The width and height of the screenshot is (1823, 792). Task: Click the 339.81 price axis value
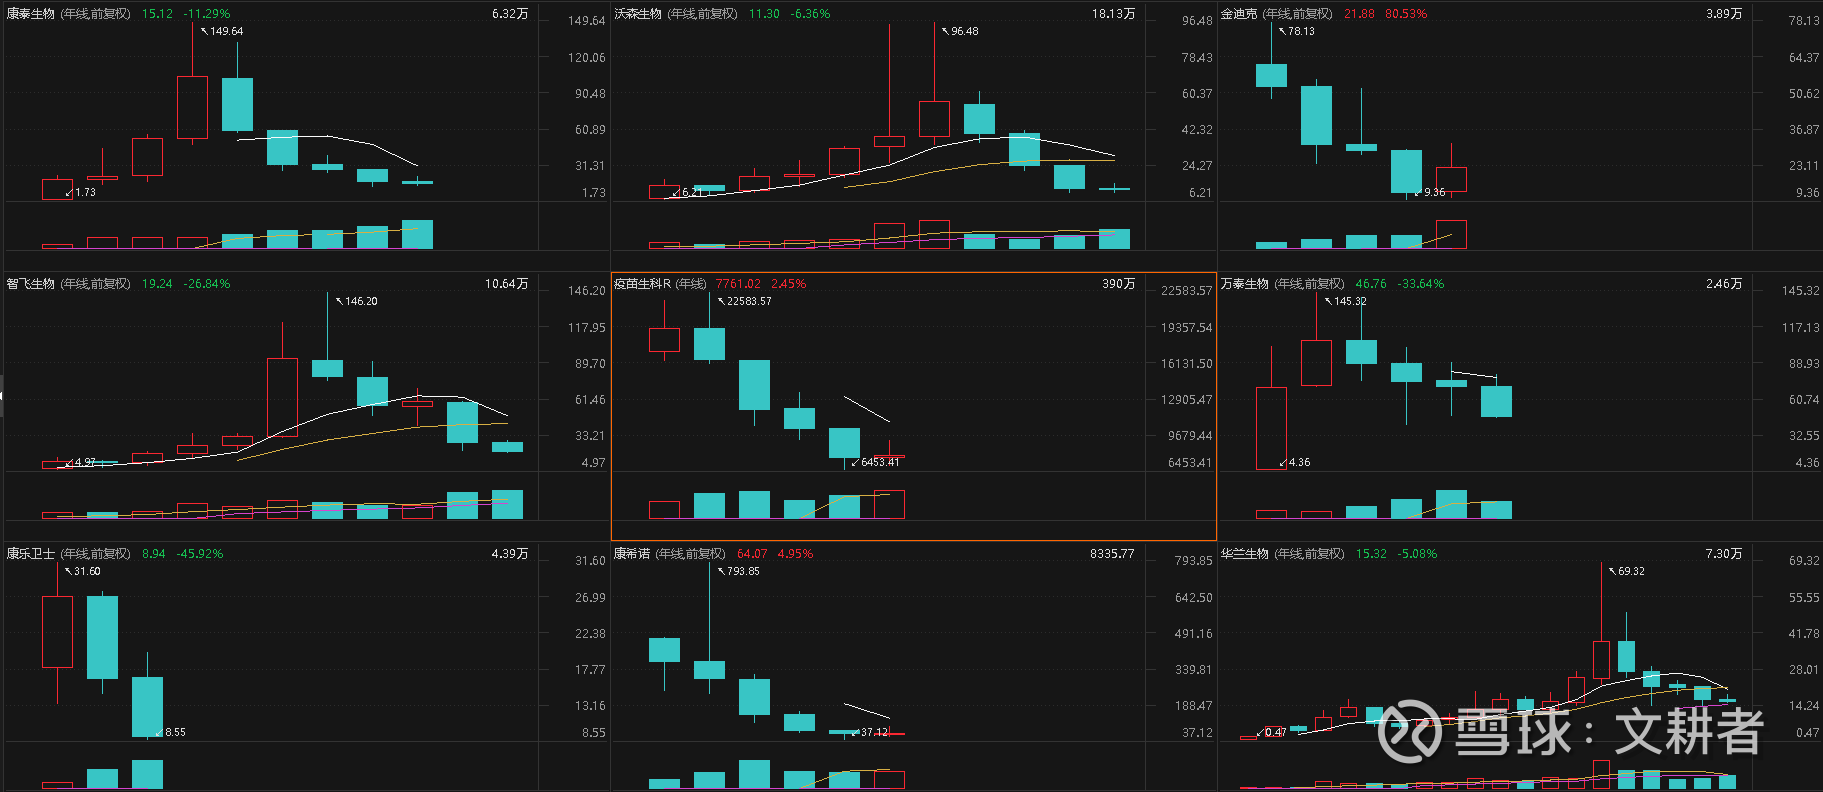point(1194,670)
